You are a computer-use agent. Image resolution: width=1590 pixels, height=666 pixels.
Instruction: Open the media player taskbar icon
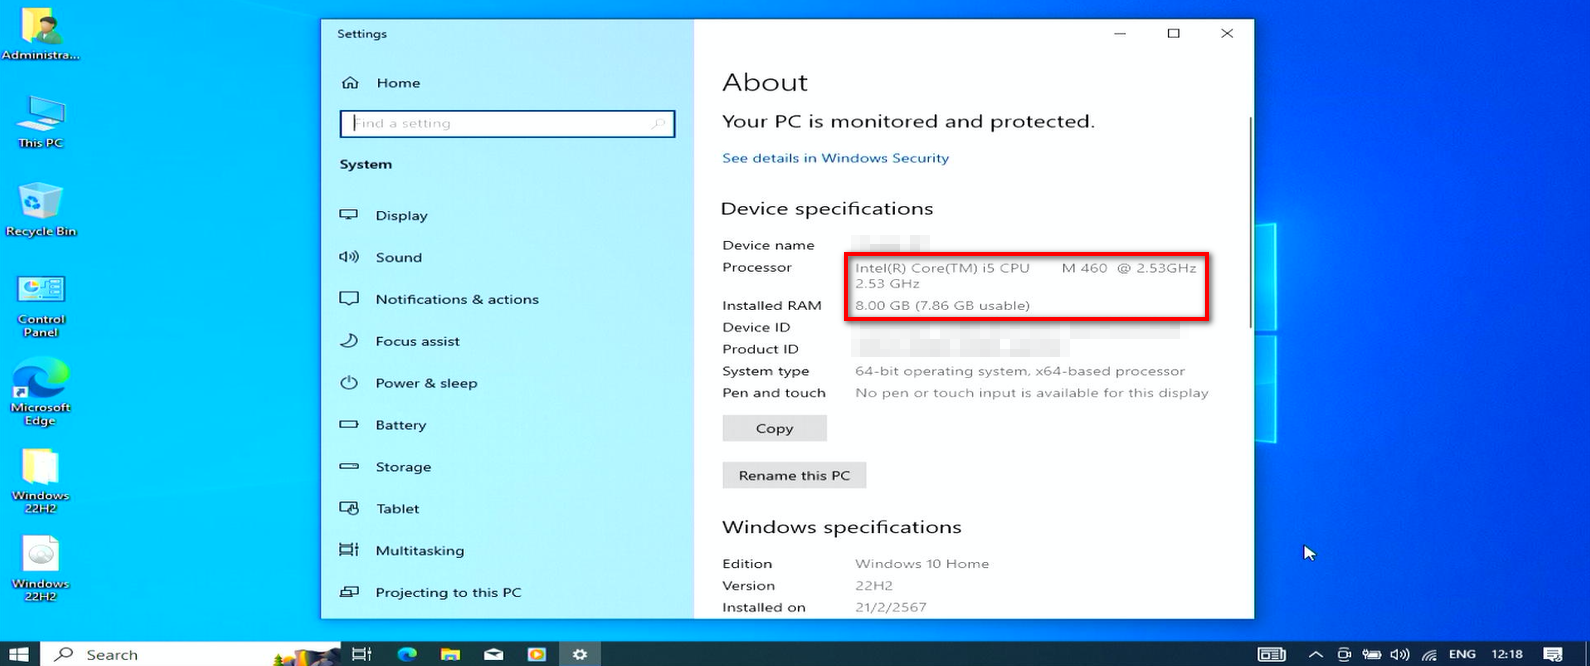click(x=537, y=654)
